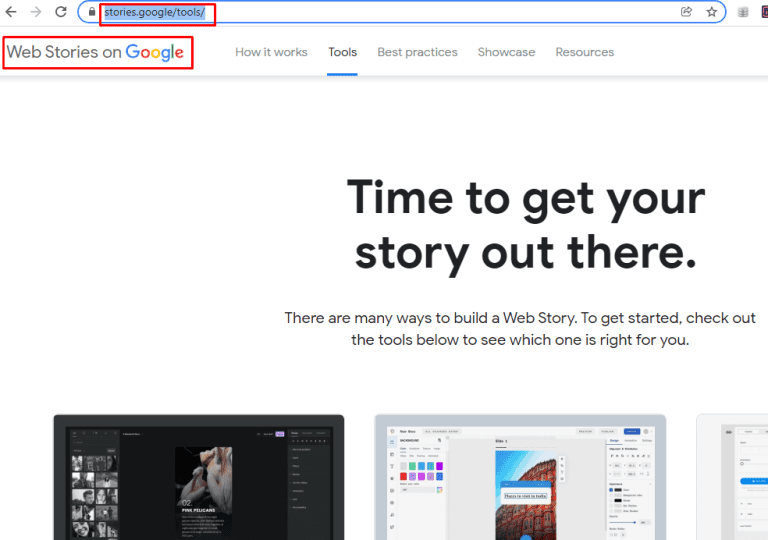This screenshot has height=540, width=768.
Task: Click the stacked-discs extension icon next to the star
Action: point(743,12)
